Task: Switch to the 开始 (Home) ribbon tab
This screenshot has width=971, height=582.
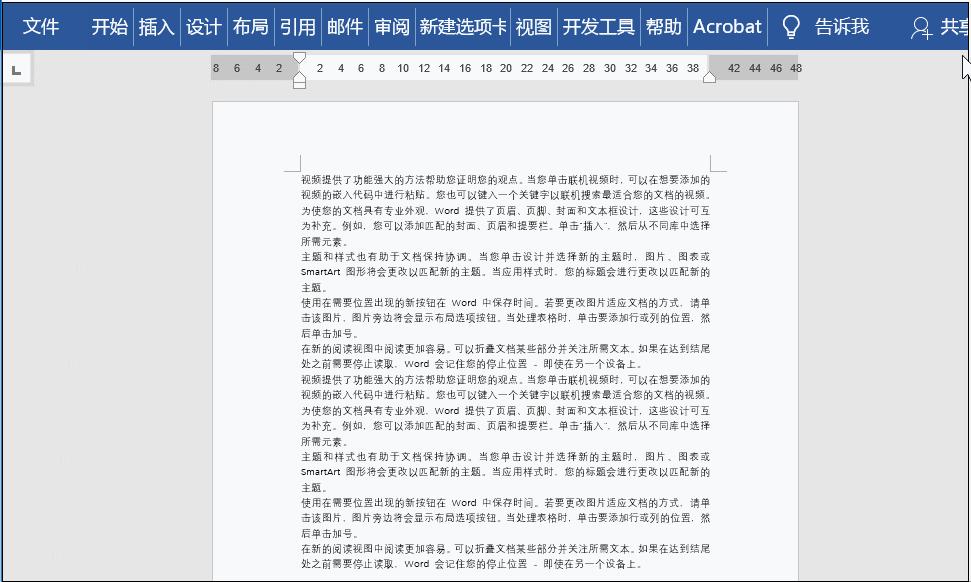Action: 108,27
